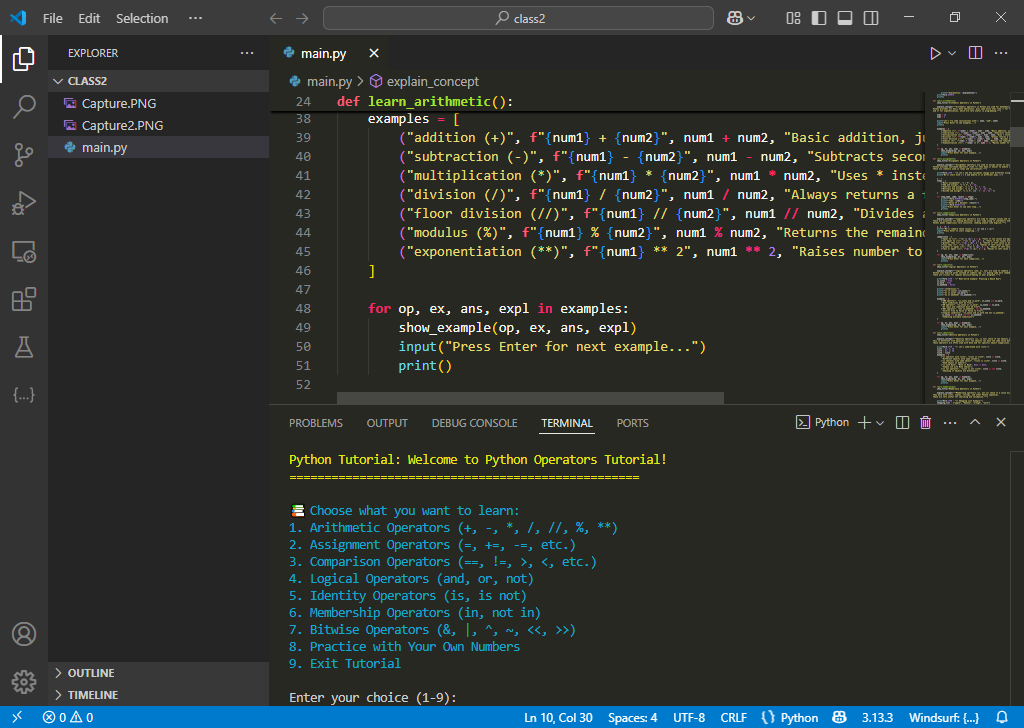Viewport: 1024px width, 728px height.
Task: Run Python file with play button
Action: (935, 54)
